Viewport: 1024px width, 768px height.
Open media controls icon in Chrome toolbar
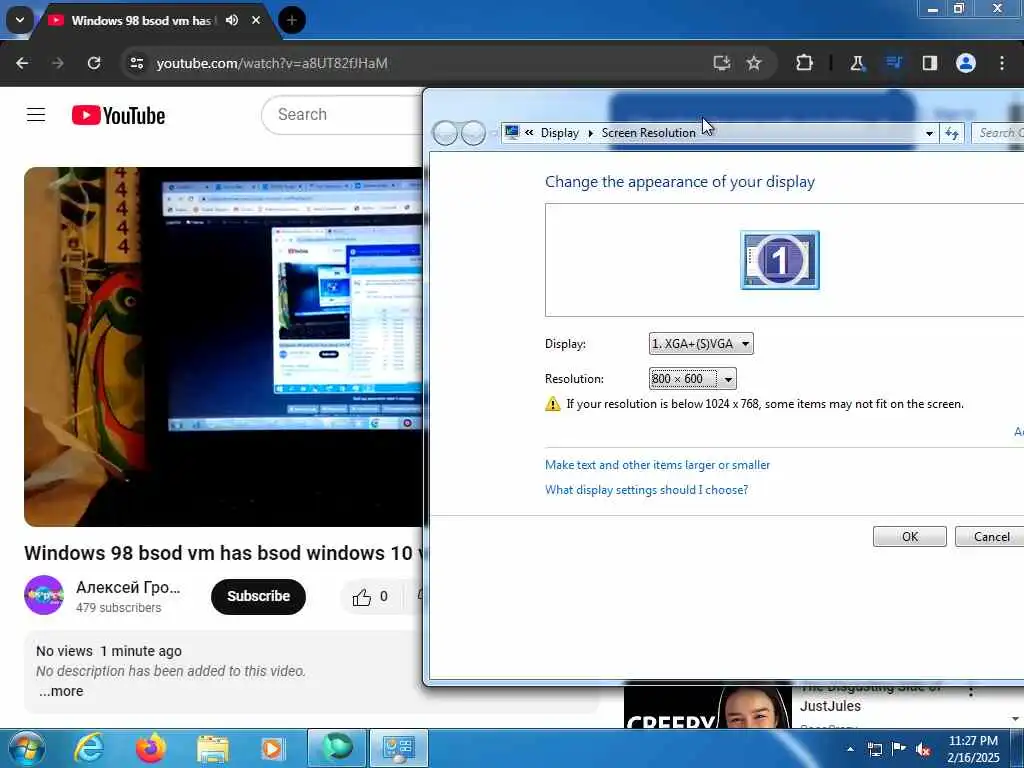click(x=894, y=63)
